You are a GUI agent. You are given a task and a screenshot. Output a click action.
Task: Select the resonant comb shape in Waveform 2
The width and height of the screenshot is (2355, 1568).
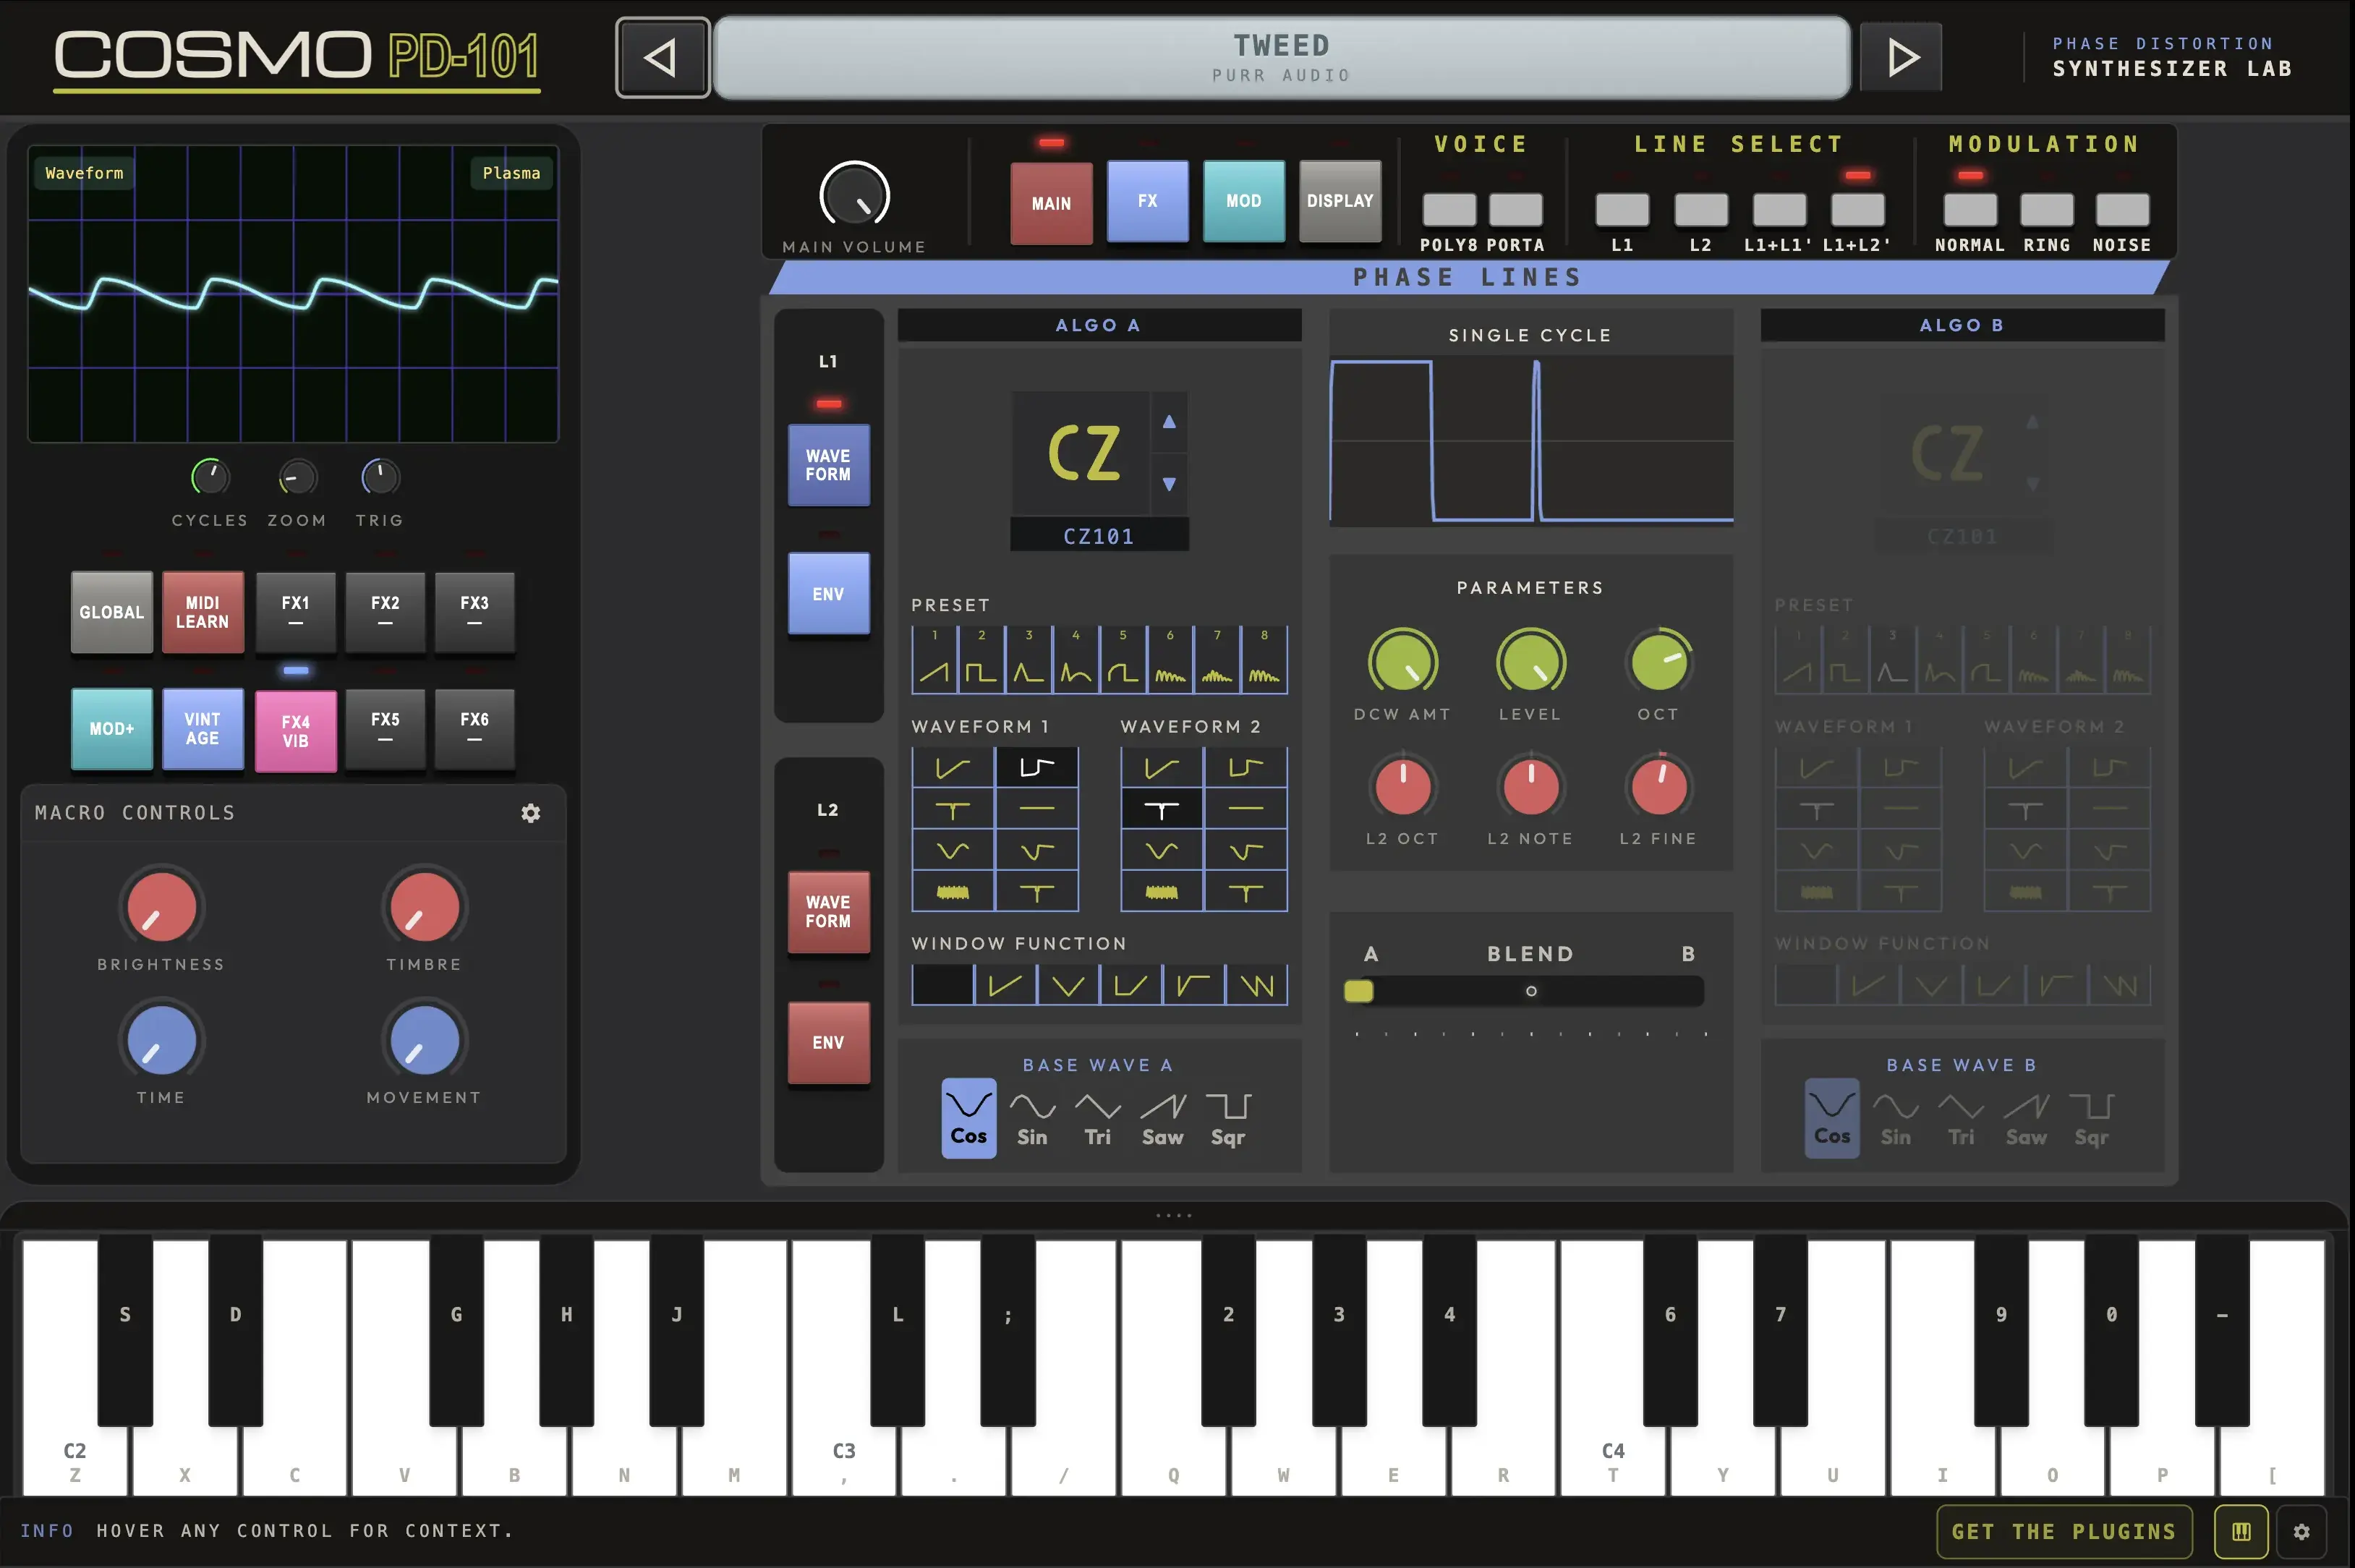pos(1162,892)
